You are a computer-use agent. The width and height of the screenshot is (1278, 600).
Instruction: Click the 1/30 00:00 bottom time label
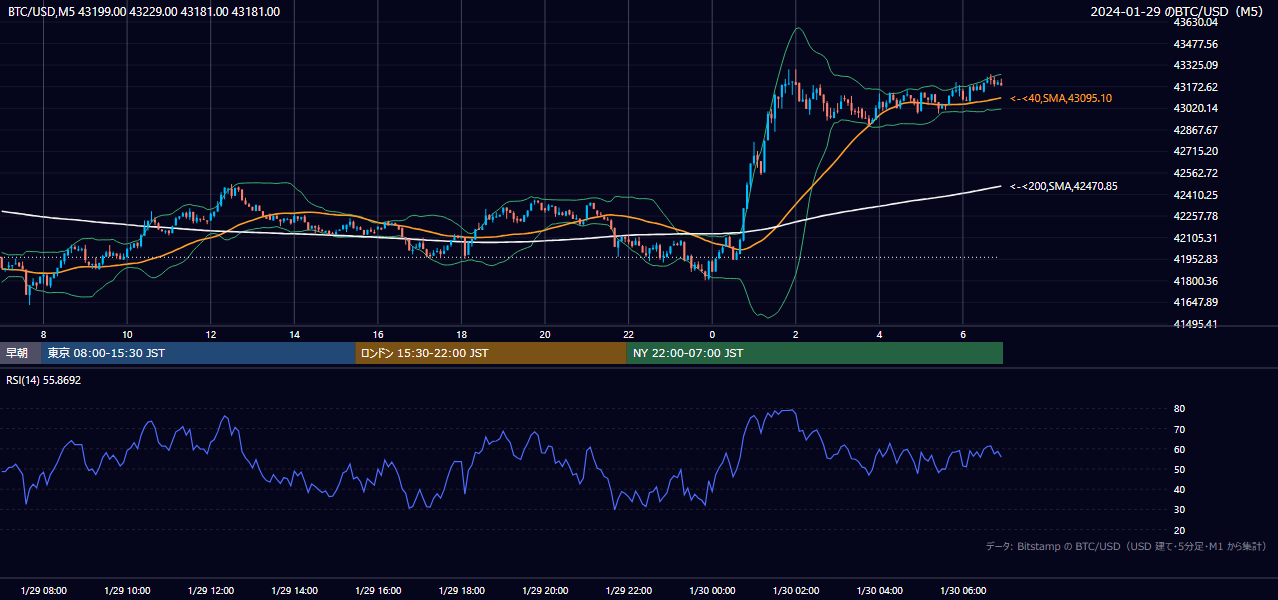click(712, 591)
